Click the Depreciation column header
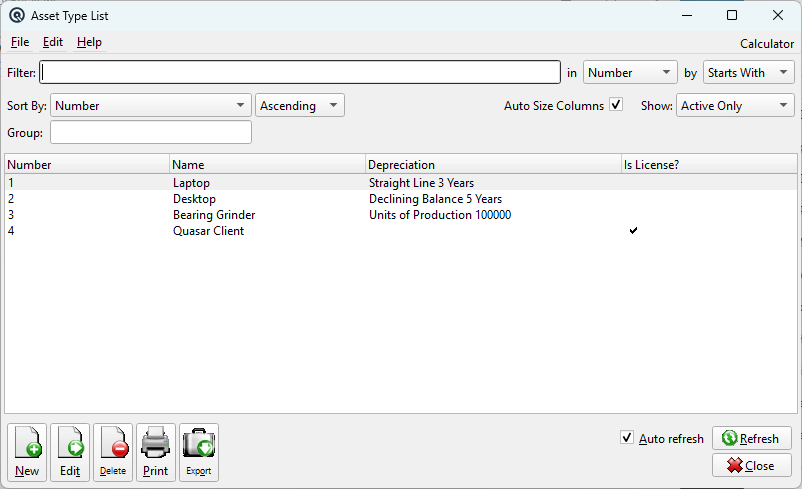The image size is (802, 489). point(494,165)
